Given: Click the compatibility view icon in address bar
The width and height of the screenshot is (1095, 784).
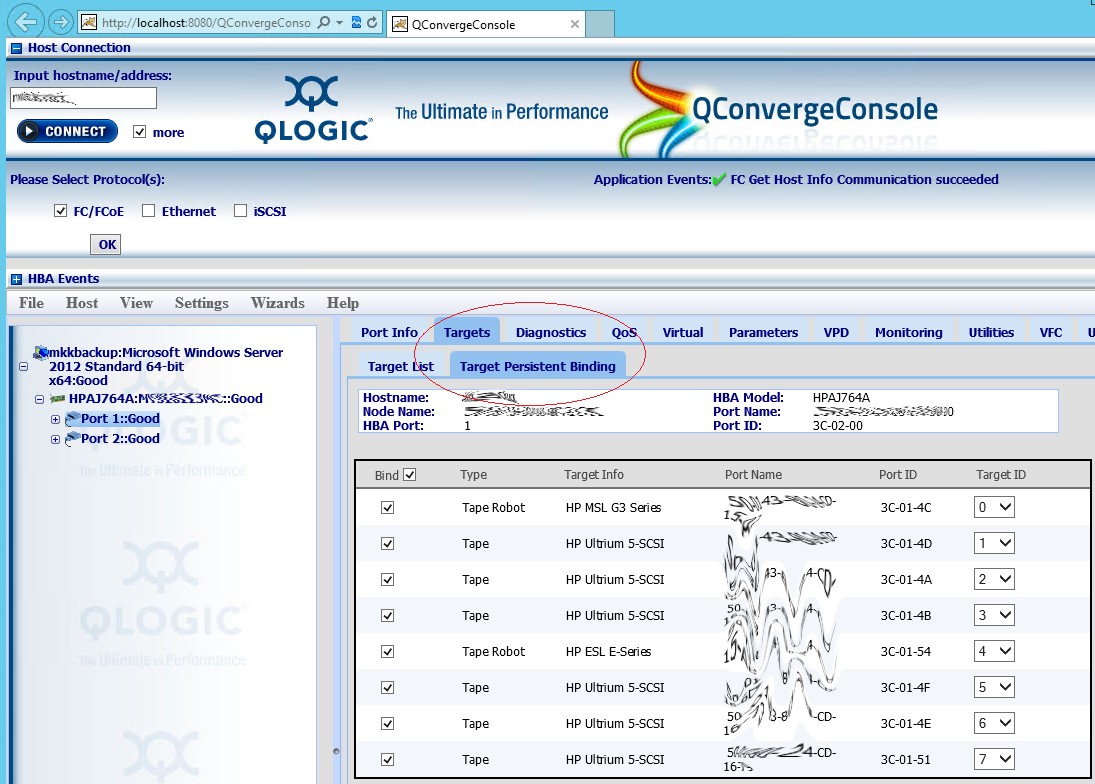Looking at the screenshot, I should pyautogui.click(x=356, y=23).
